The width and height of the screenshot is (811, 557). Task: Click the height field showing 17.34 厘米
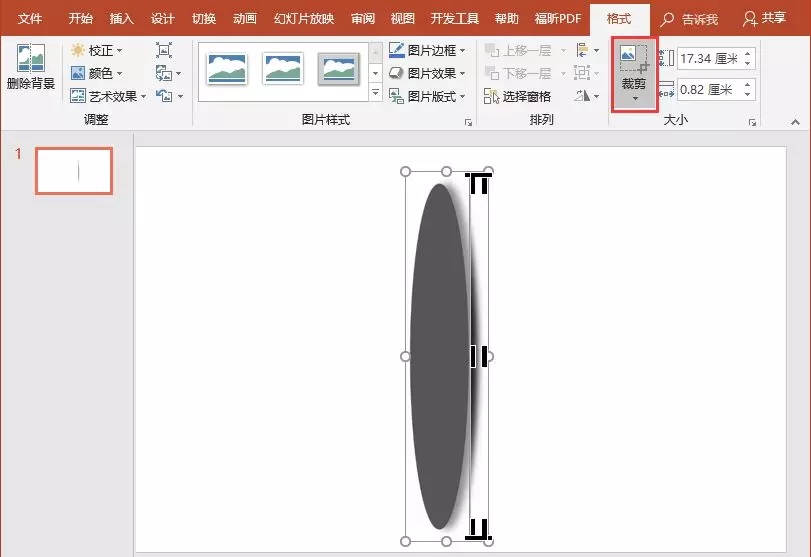[709, 58]
